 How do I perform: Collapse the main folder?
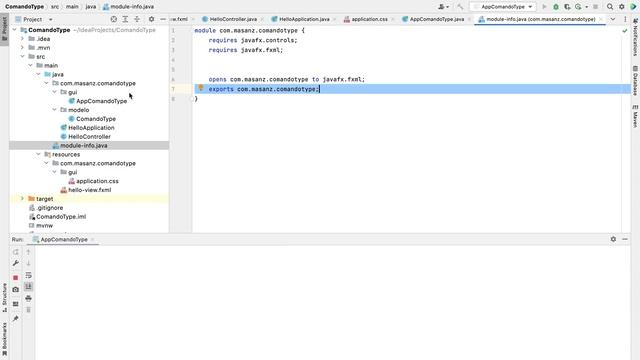click(x=31, y=65)
